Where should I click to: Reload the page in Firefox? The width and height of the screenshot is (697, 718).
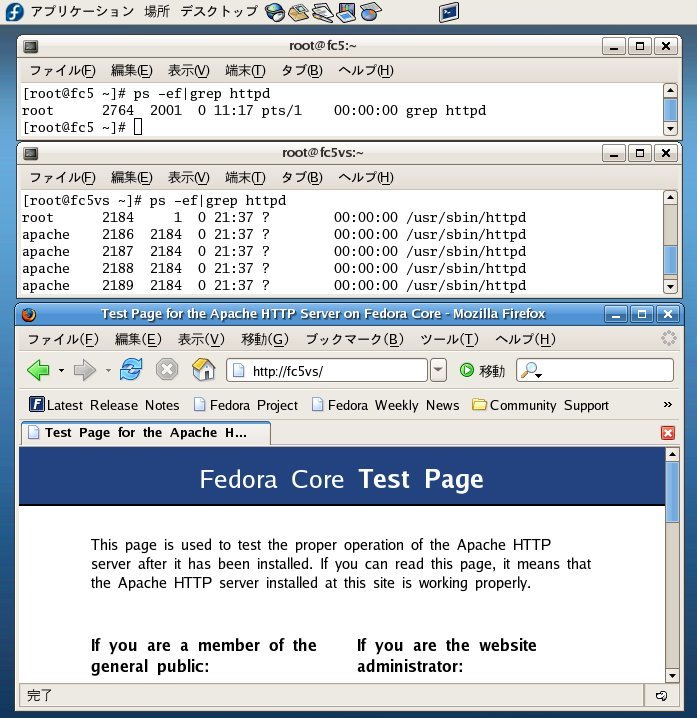click(131, 370)
